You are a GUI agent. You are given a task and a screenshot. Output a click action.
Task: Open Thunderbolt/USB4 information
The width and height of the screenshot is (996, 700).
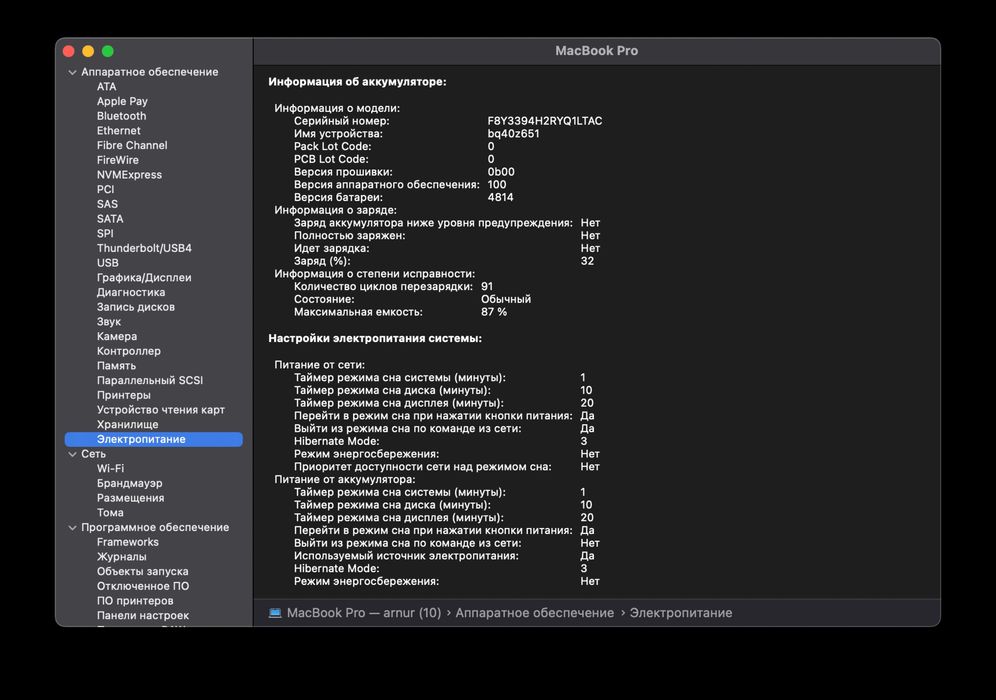[x=144, y=248]
